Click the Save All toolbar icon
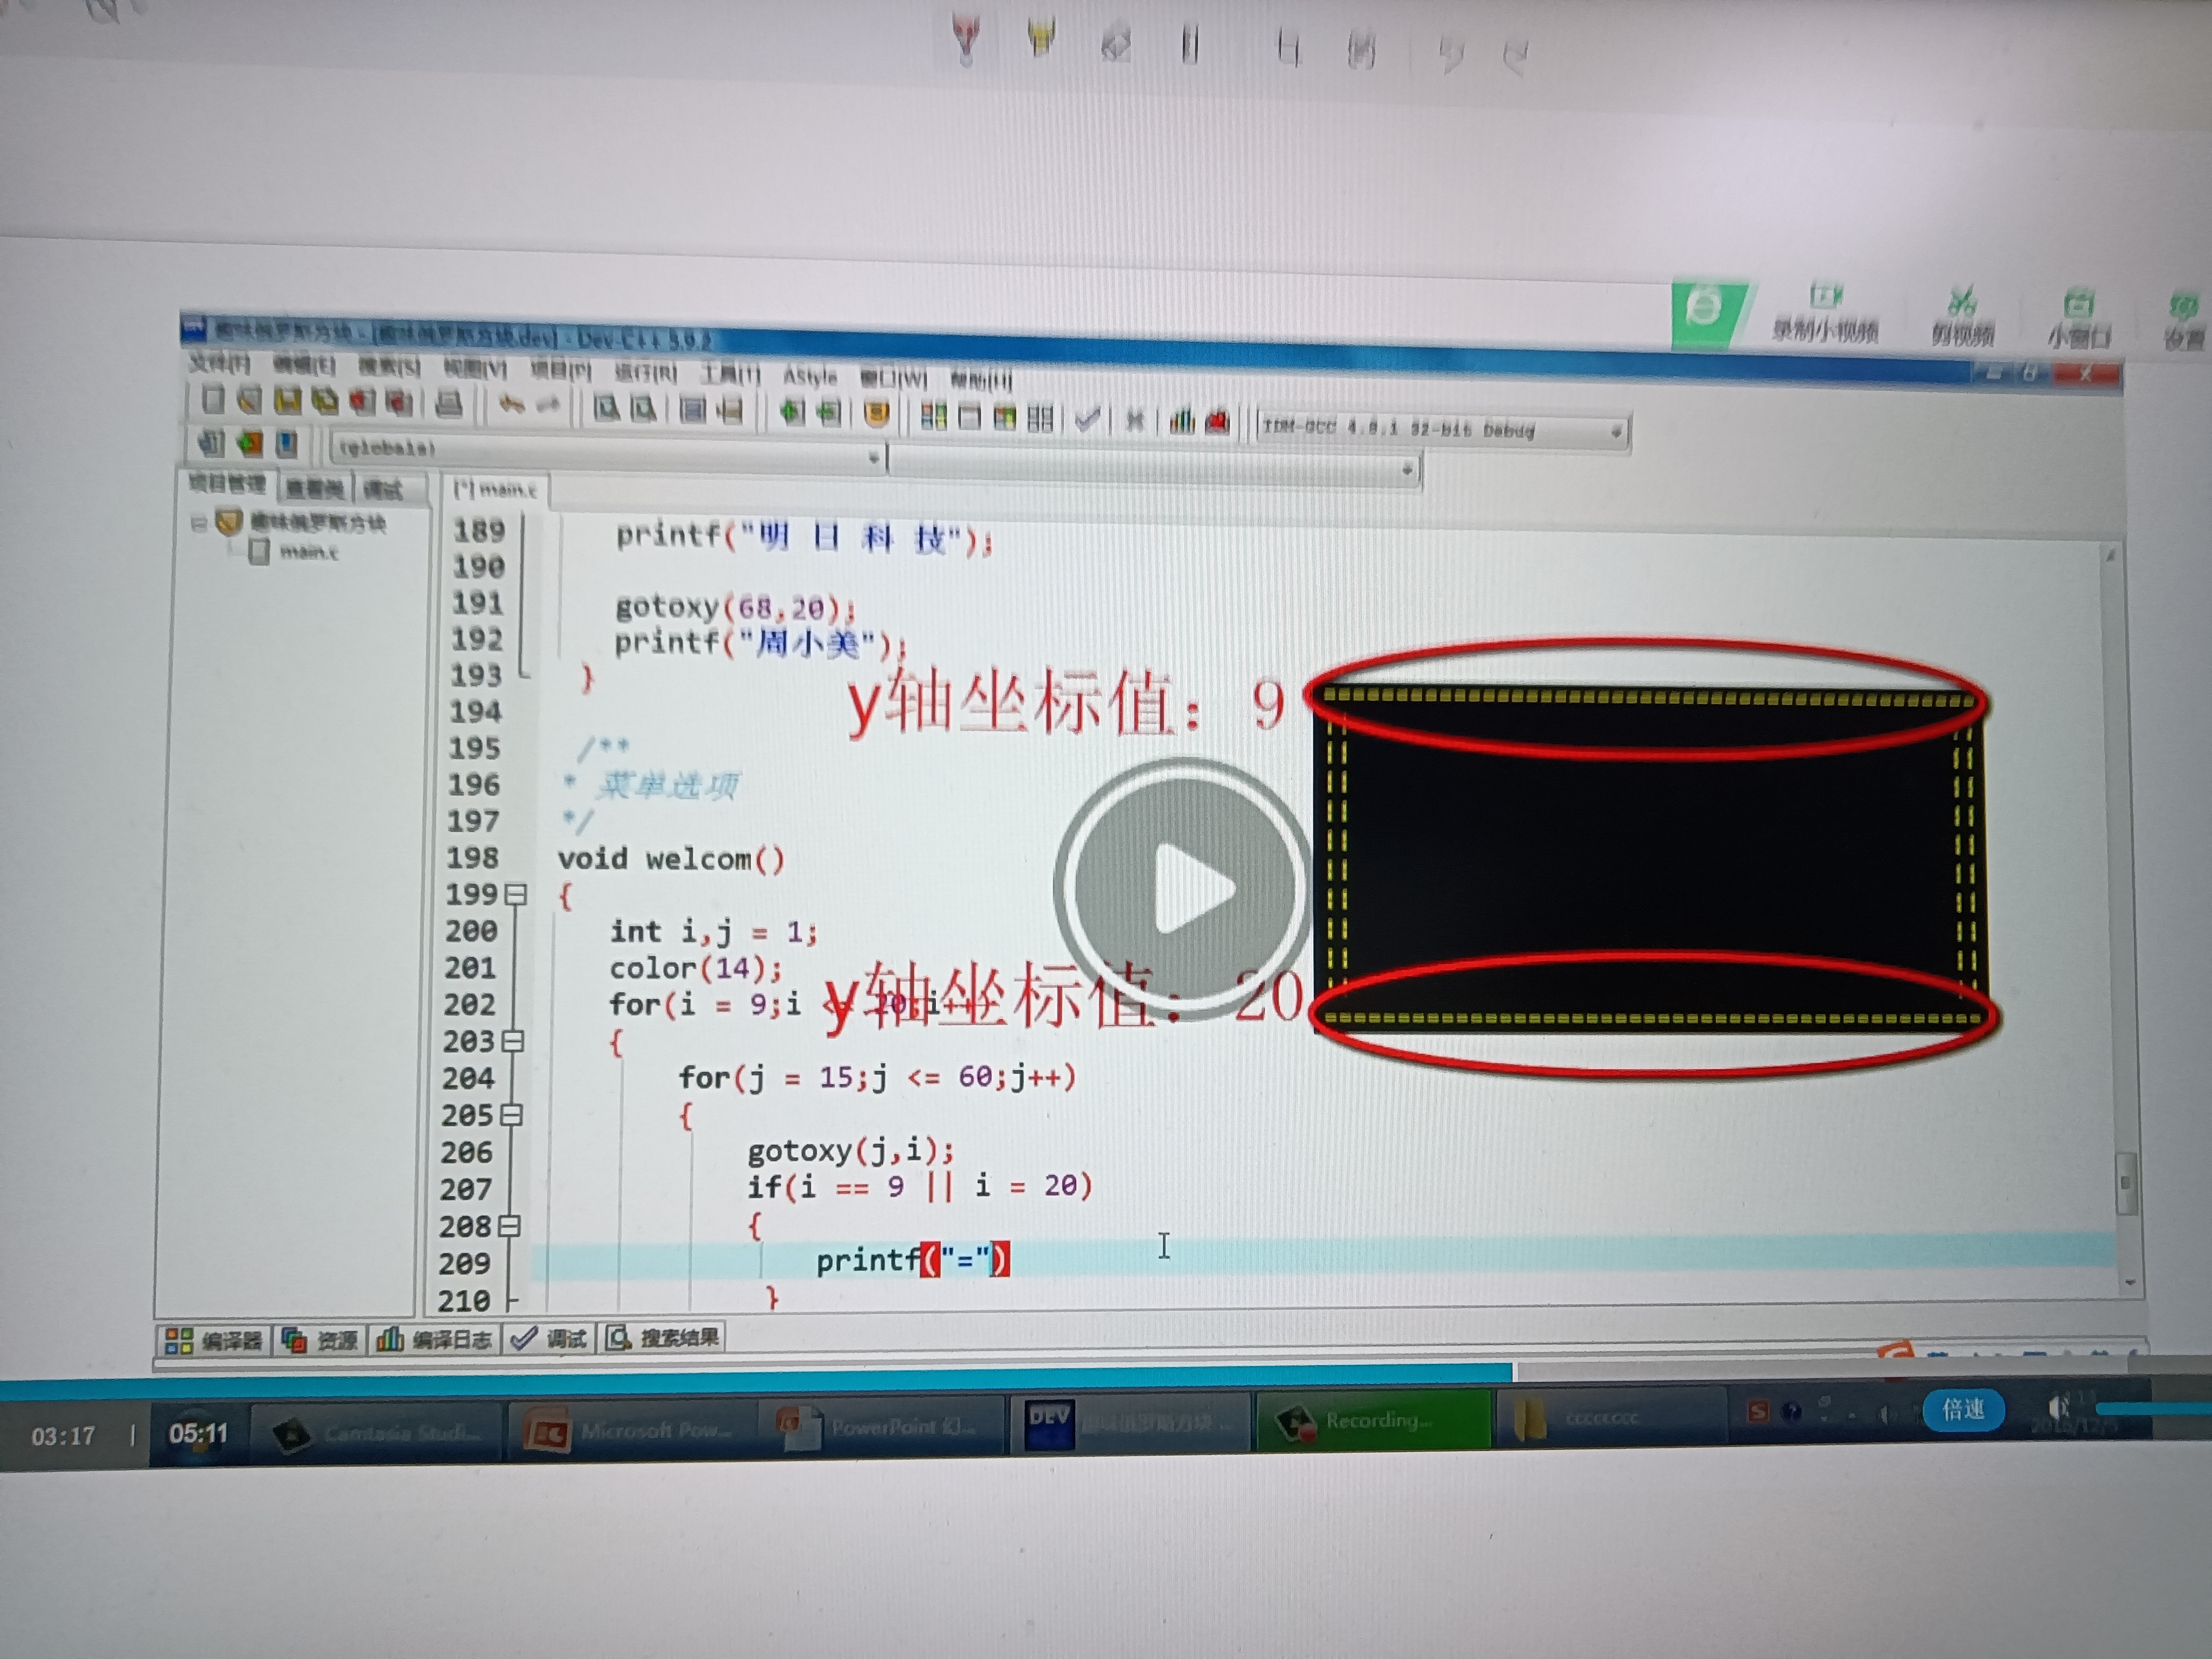This screenshot has height=1659, width=2212. click(324, 401)
